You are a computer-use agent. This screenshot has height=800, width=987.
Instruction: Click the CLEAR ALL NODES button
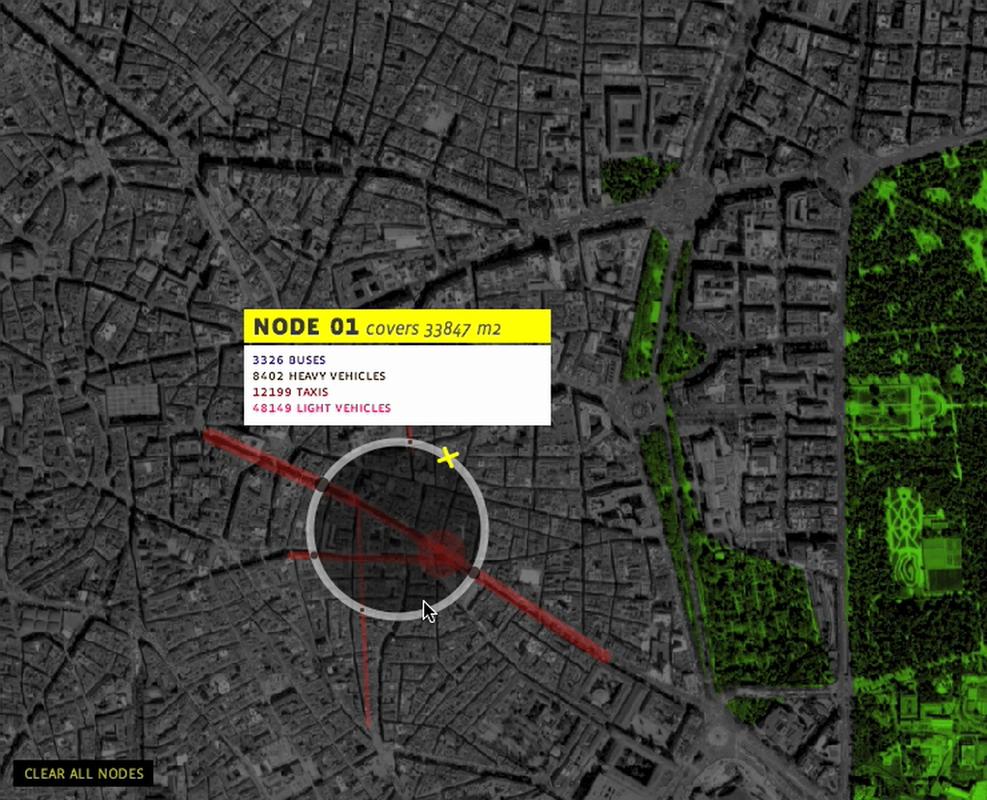84,774
